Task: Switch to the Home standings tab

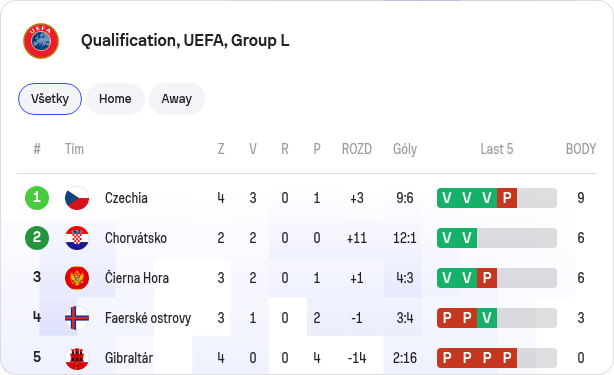Action: 115,99
